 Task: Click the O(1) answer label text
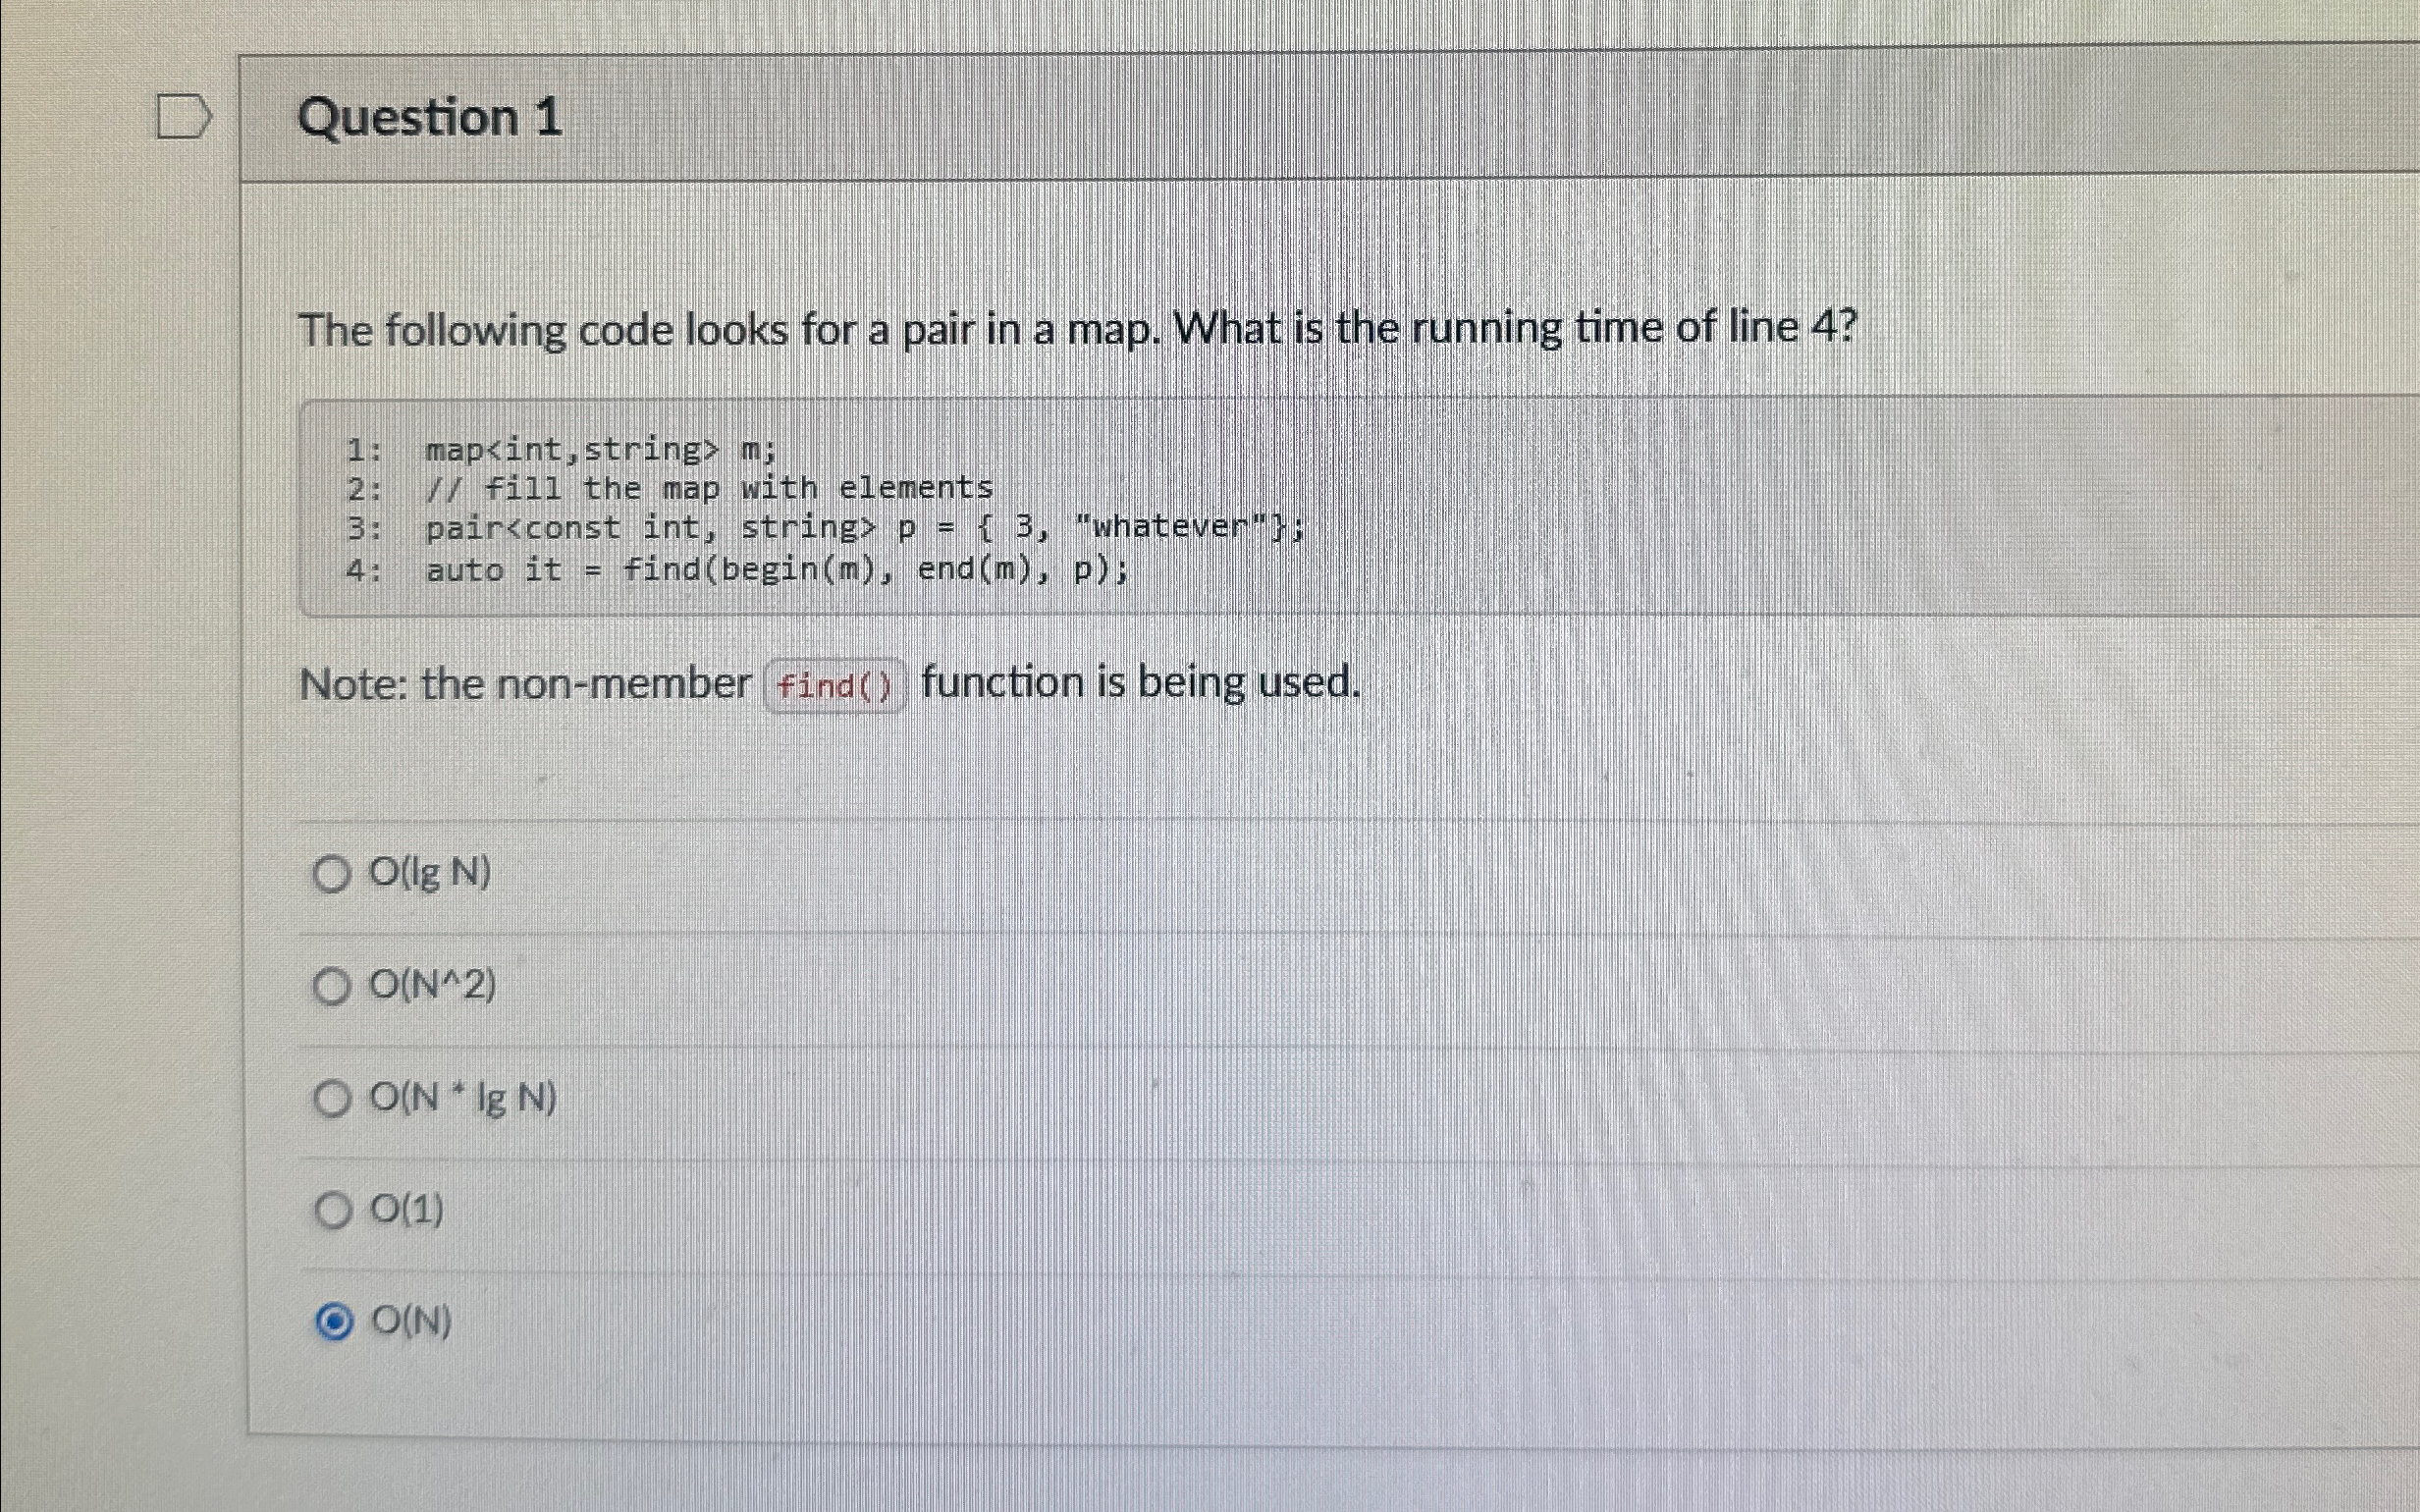click(x=405, y=1210)
